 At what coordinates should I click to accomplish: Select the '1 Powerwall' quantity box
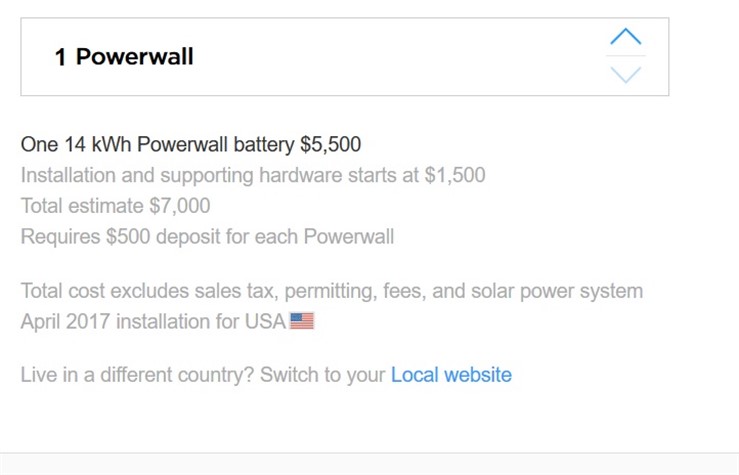point(345,57)
